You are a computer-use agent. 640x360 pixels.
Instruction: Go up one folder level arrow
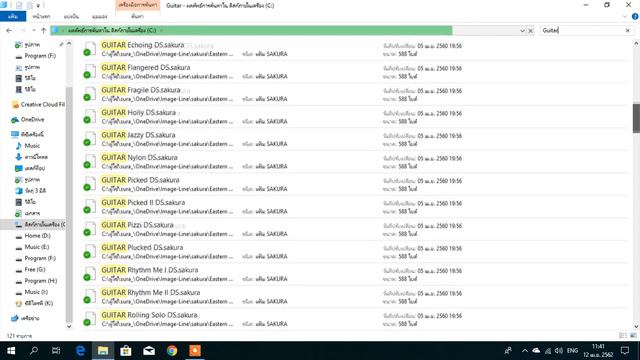pyautogui.click(x=43, y=31)
